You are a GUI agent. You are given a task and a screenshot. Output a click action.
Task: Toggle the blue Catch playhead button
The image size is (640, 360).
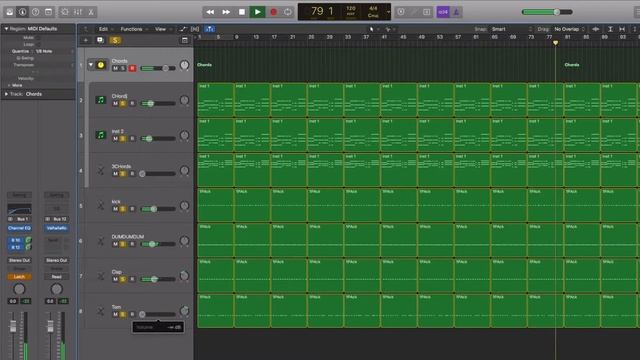click(209, 29)
